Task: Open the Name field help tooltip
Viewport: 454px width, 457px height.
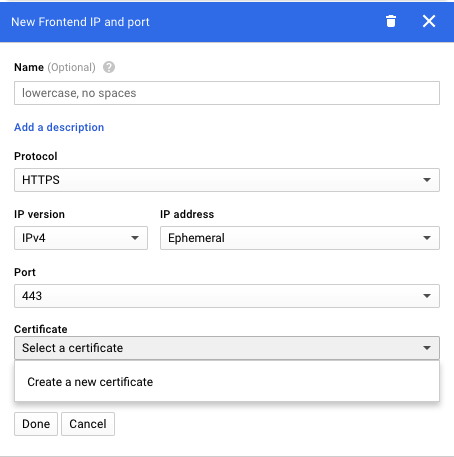Action: tap(109, 67)
